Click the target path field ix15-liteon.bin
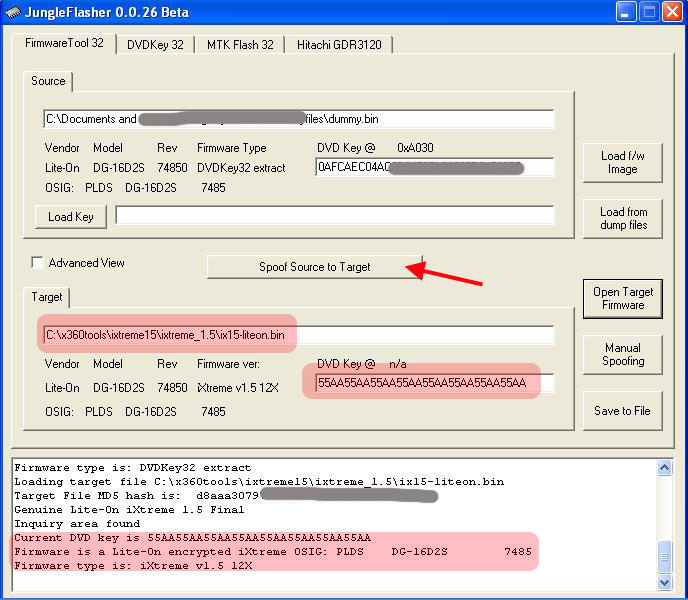688x600 pixels. click(299, 335)
